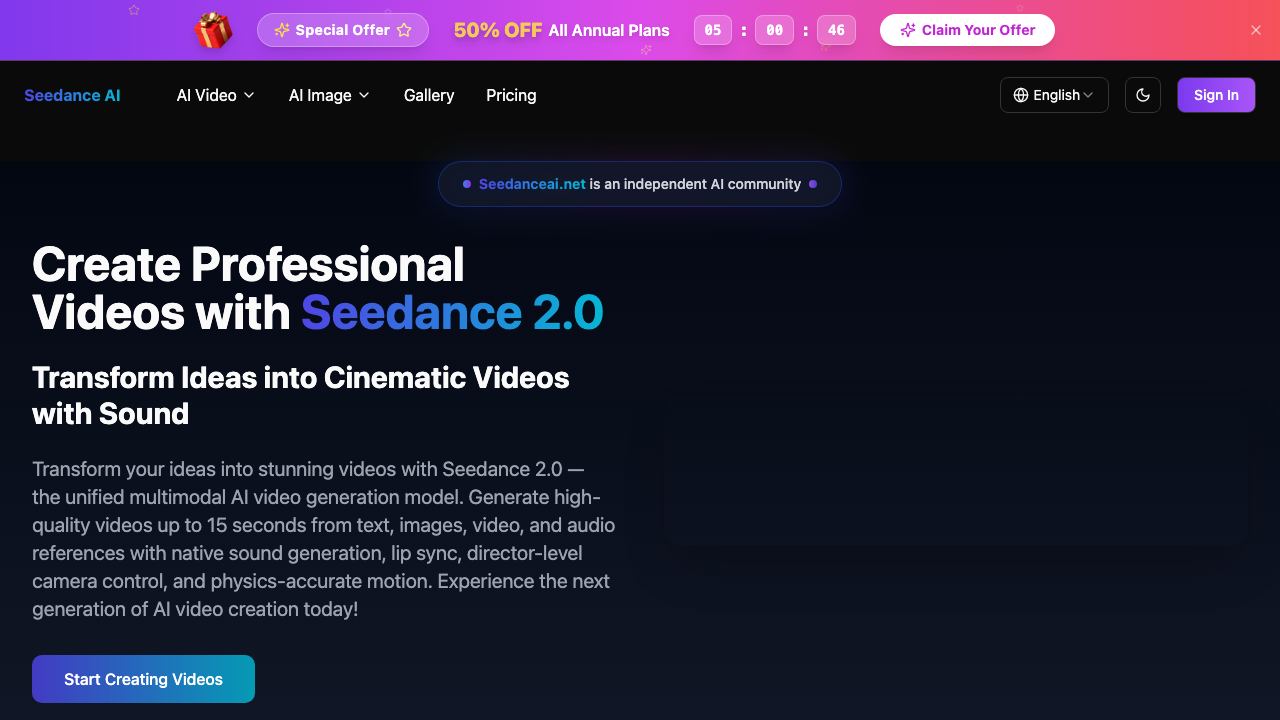The width and height of the screenshot is (1280, 720).
Task: Open the Gallery page
Action: pyautogui.click(x=429, y=95)
